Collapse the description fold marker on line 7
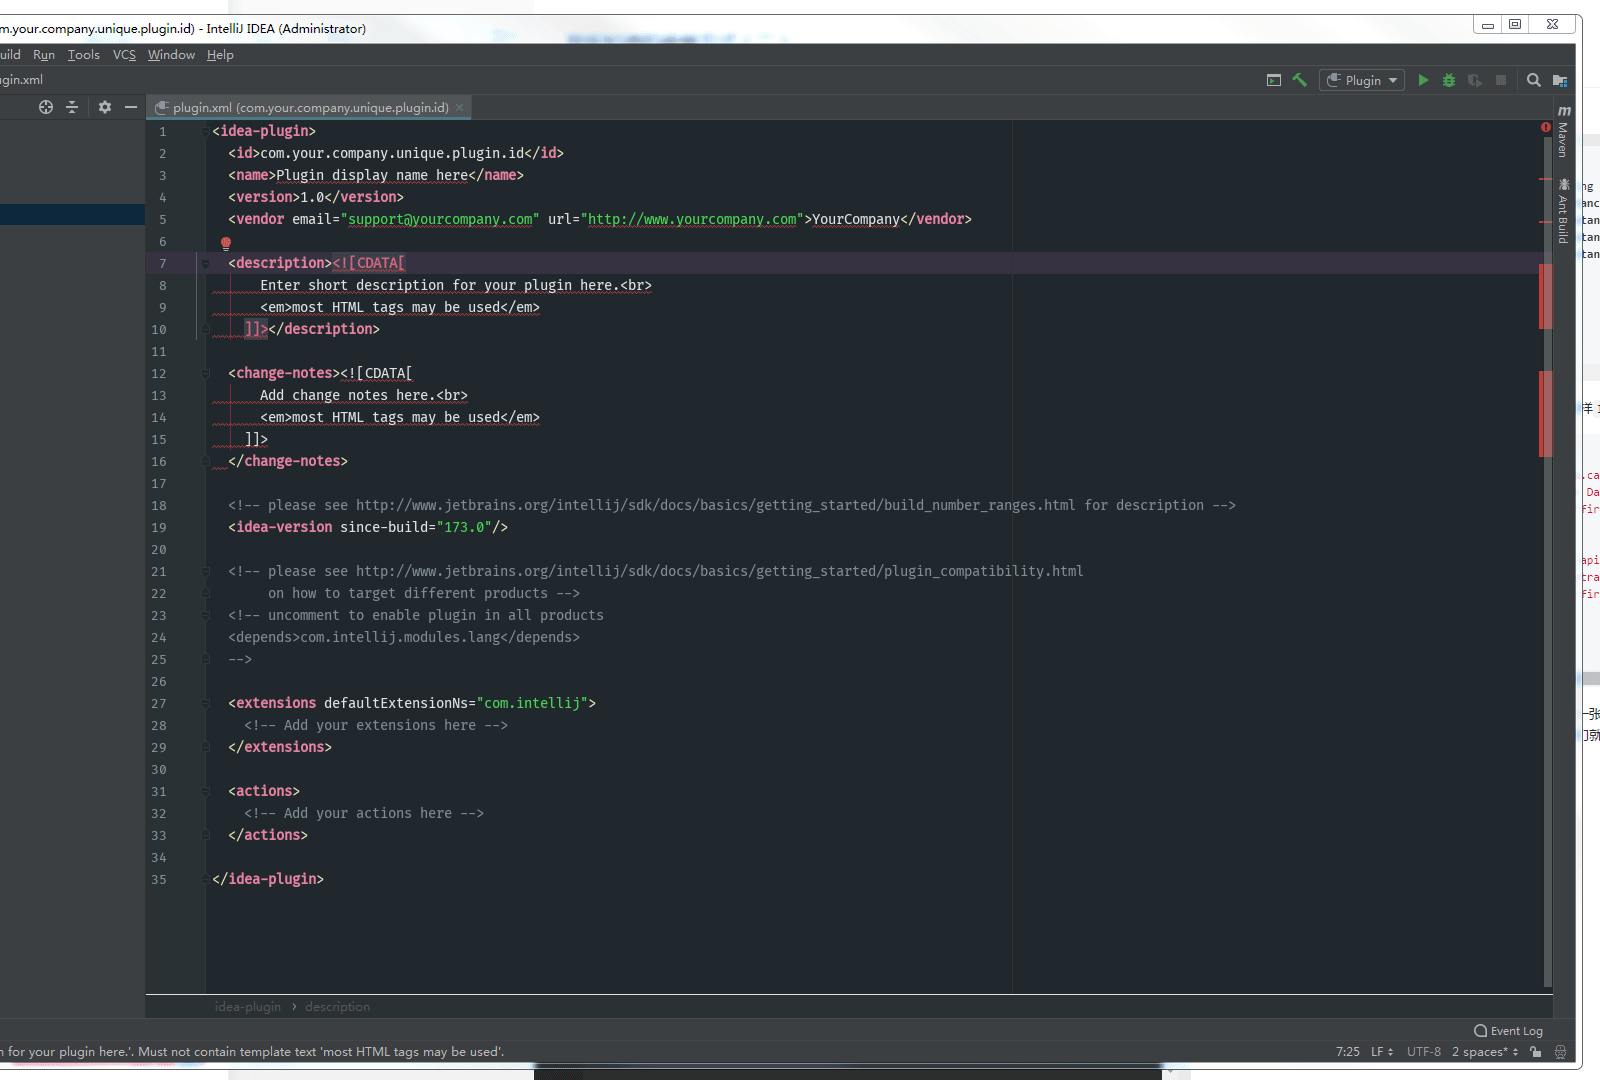 [x=205, y=263]
